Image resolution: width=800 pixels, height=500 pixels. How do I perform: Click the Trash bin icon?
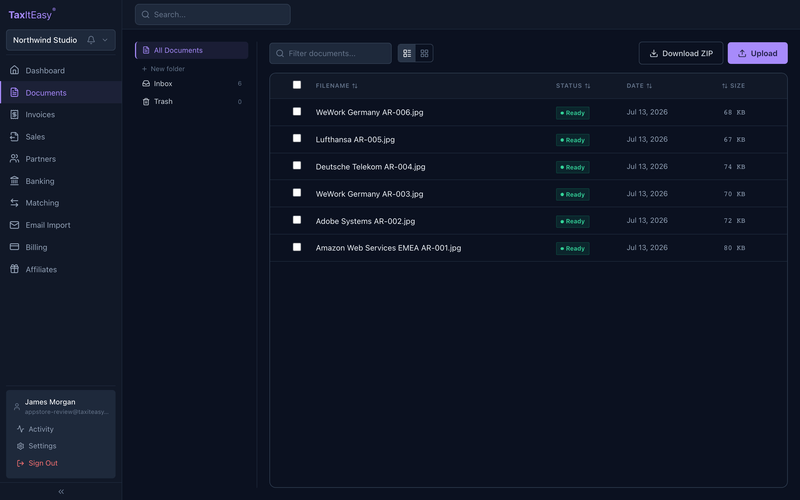tap(146, 102)
